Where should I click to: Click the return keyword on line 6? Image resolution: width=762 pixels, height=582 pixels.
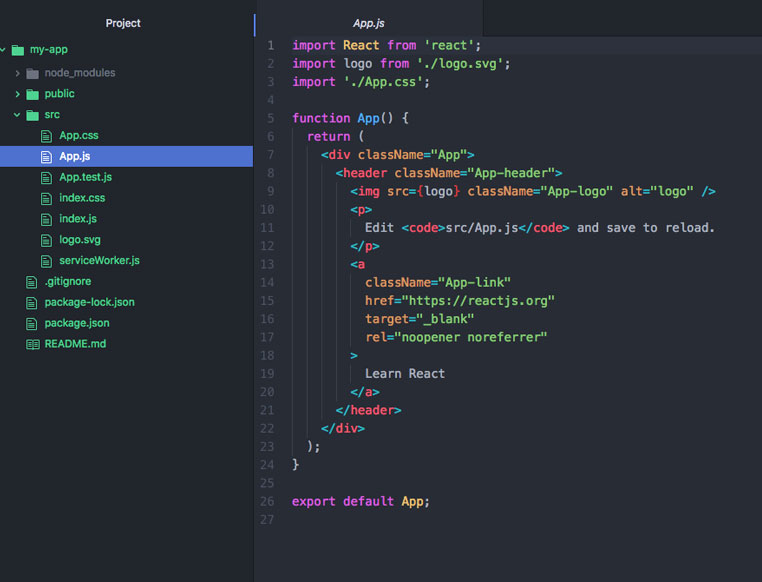[x=329, y=137]
